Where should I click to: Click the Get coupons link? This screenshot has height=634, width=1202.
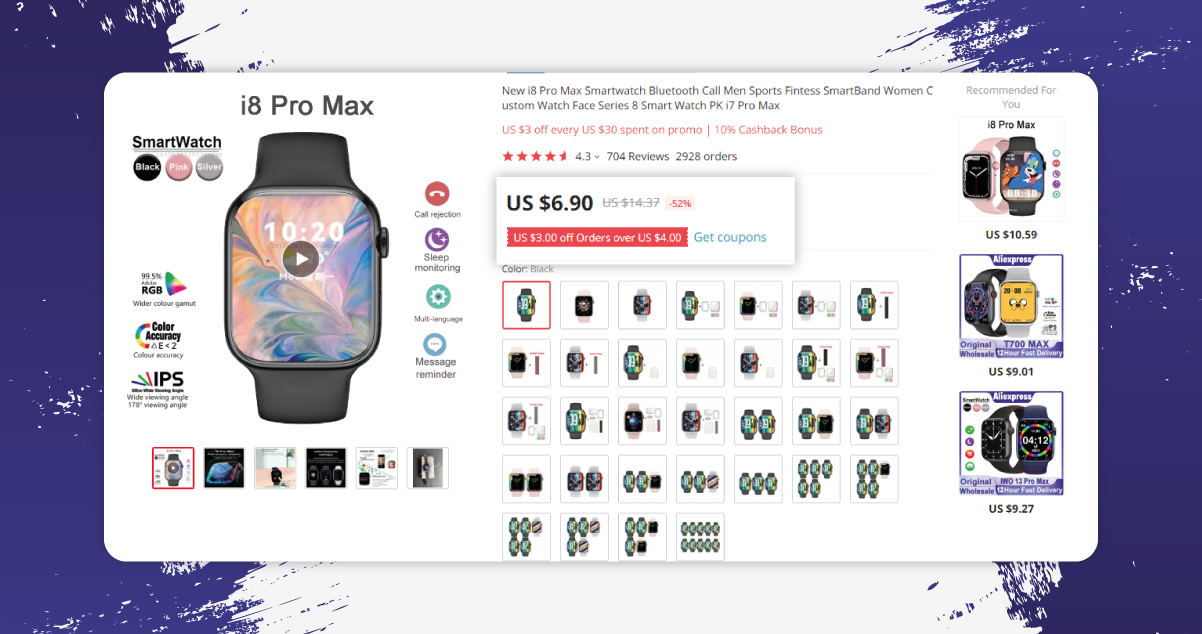(730, 237)
